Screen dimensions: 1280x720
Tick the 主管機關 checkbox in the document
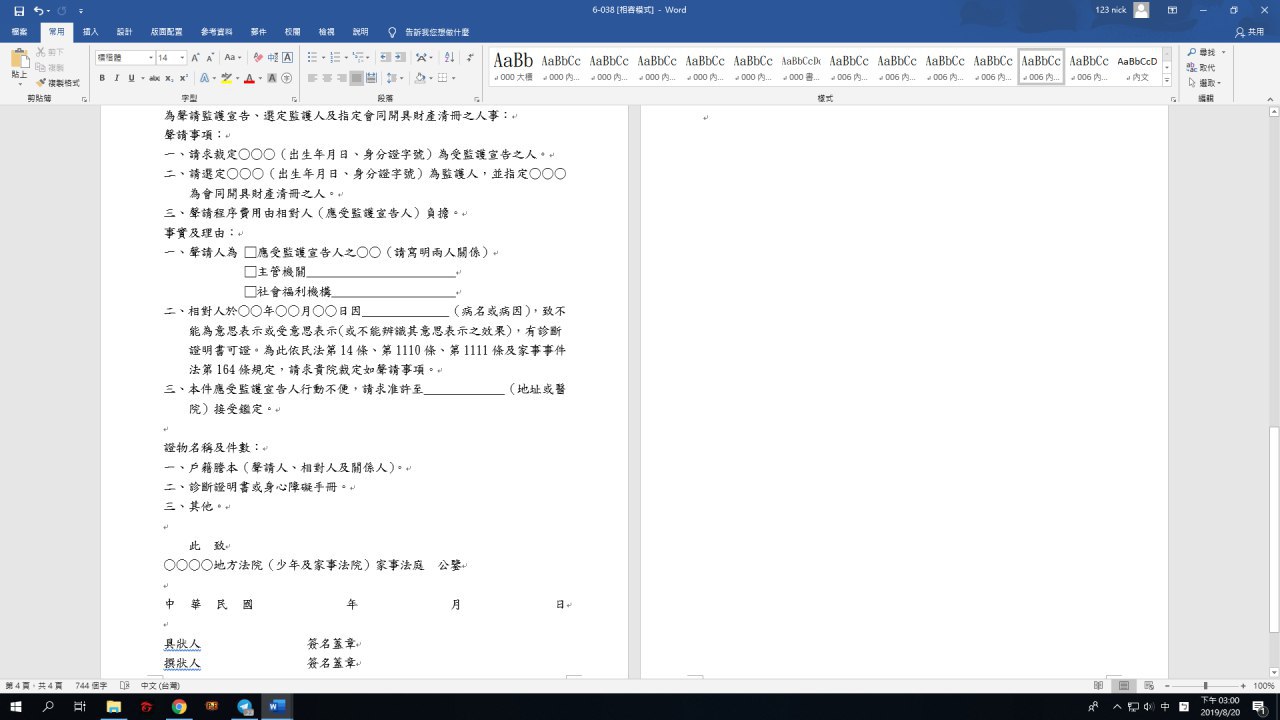pos(250,272)
